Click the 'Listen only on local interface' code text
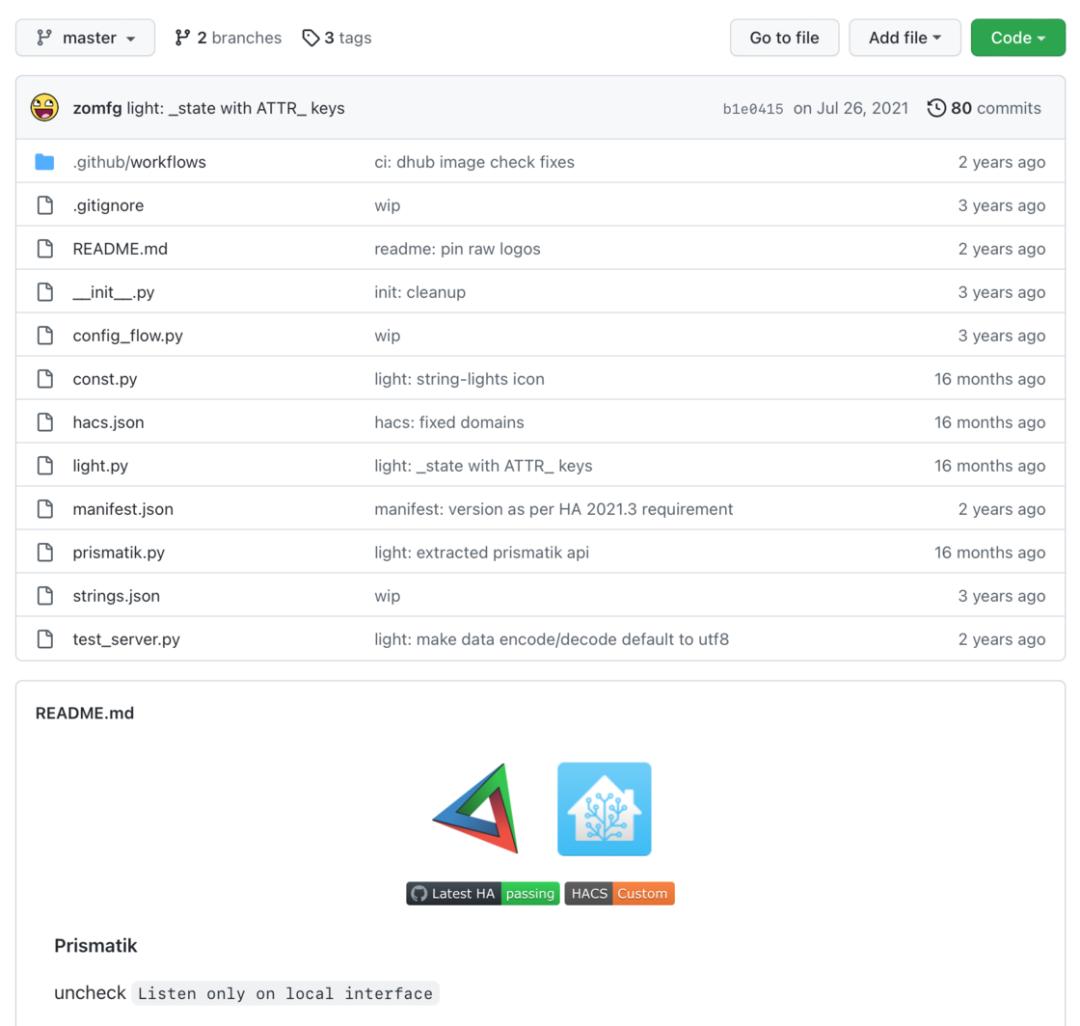 click(x=285, y=993)
